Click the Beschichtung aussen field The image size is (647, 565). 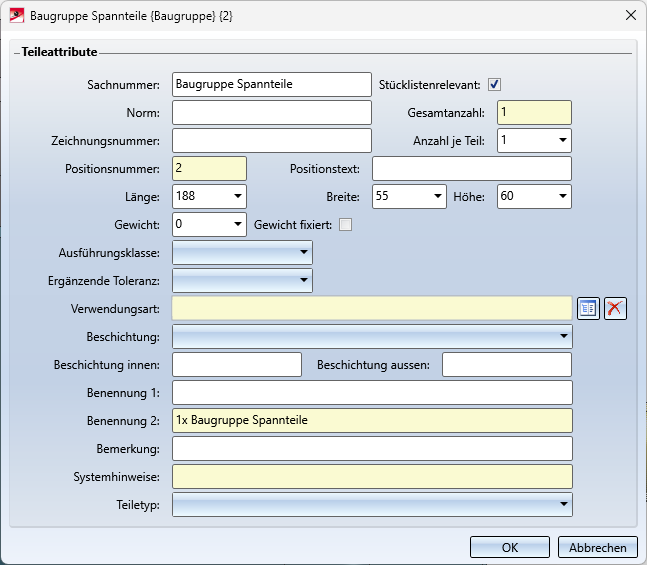pos(507,364)
